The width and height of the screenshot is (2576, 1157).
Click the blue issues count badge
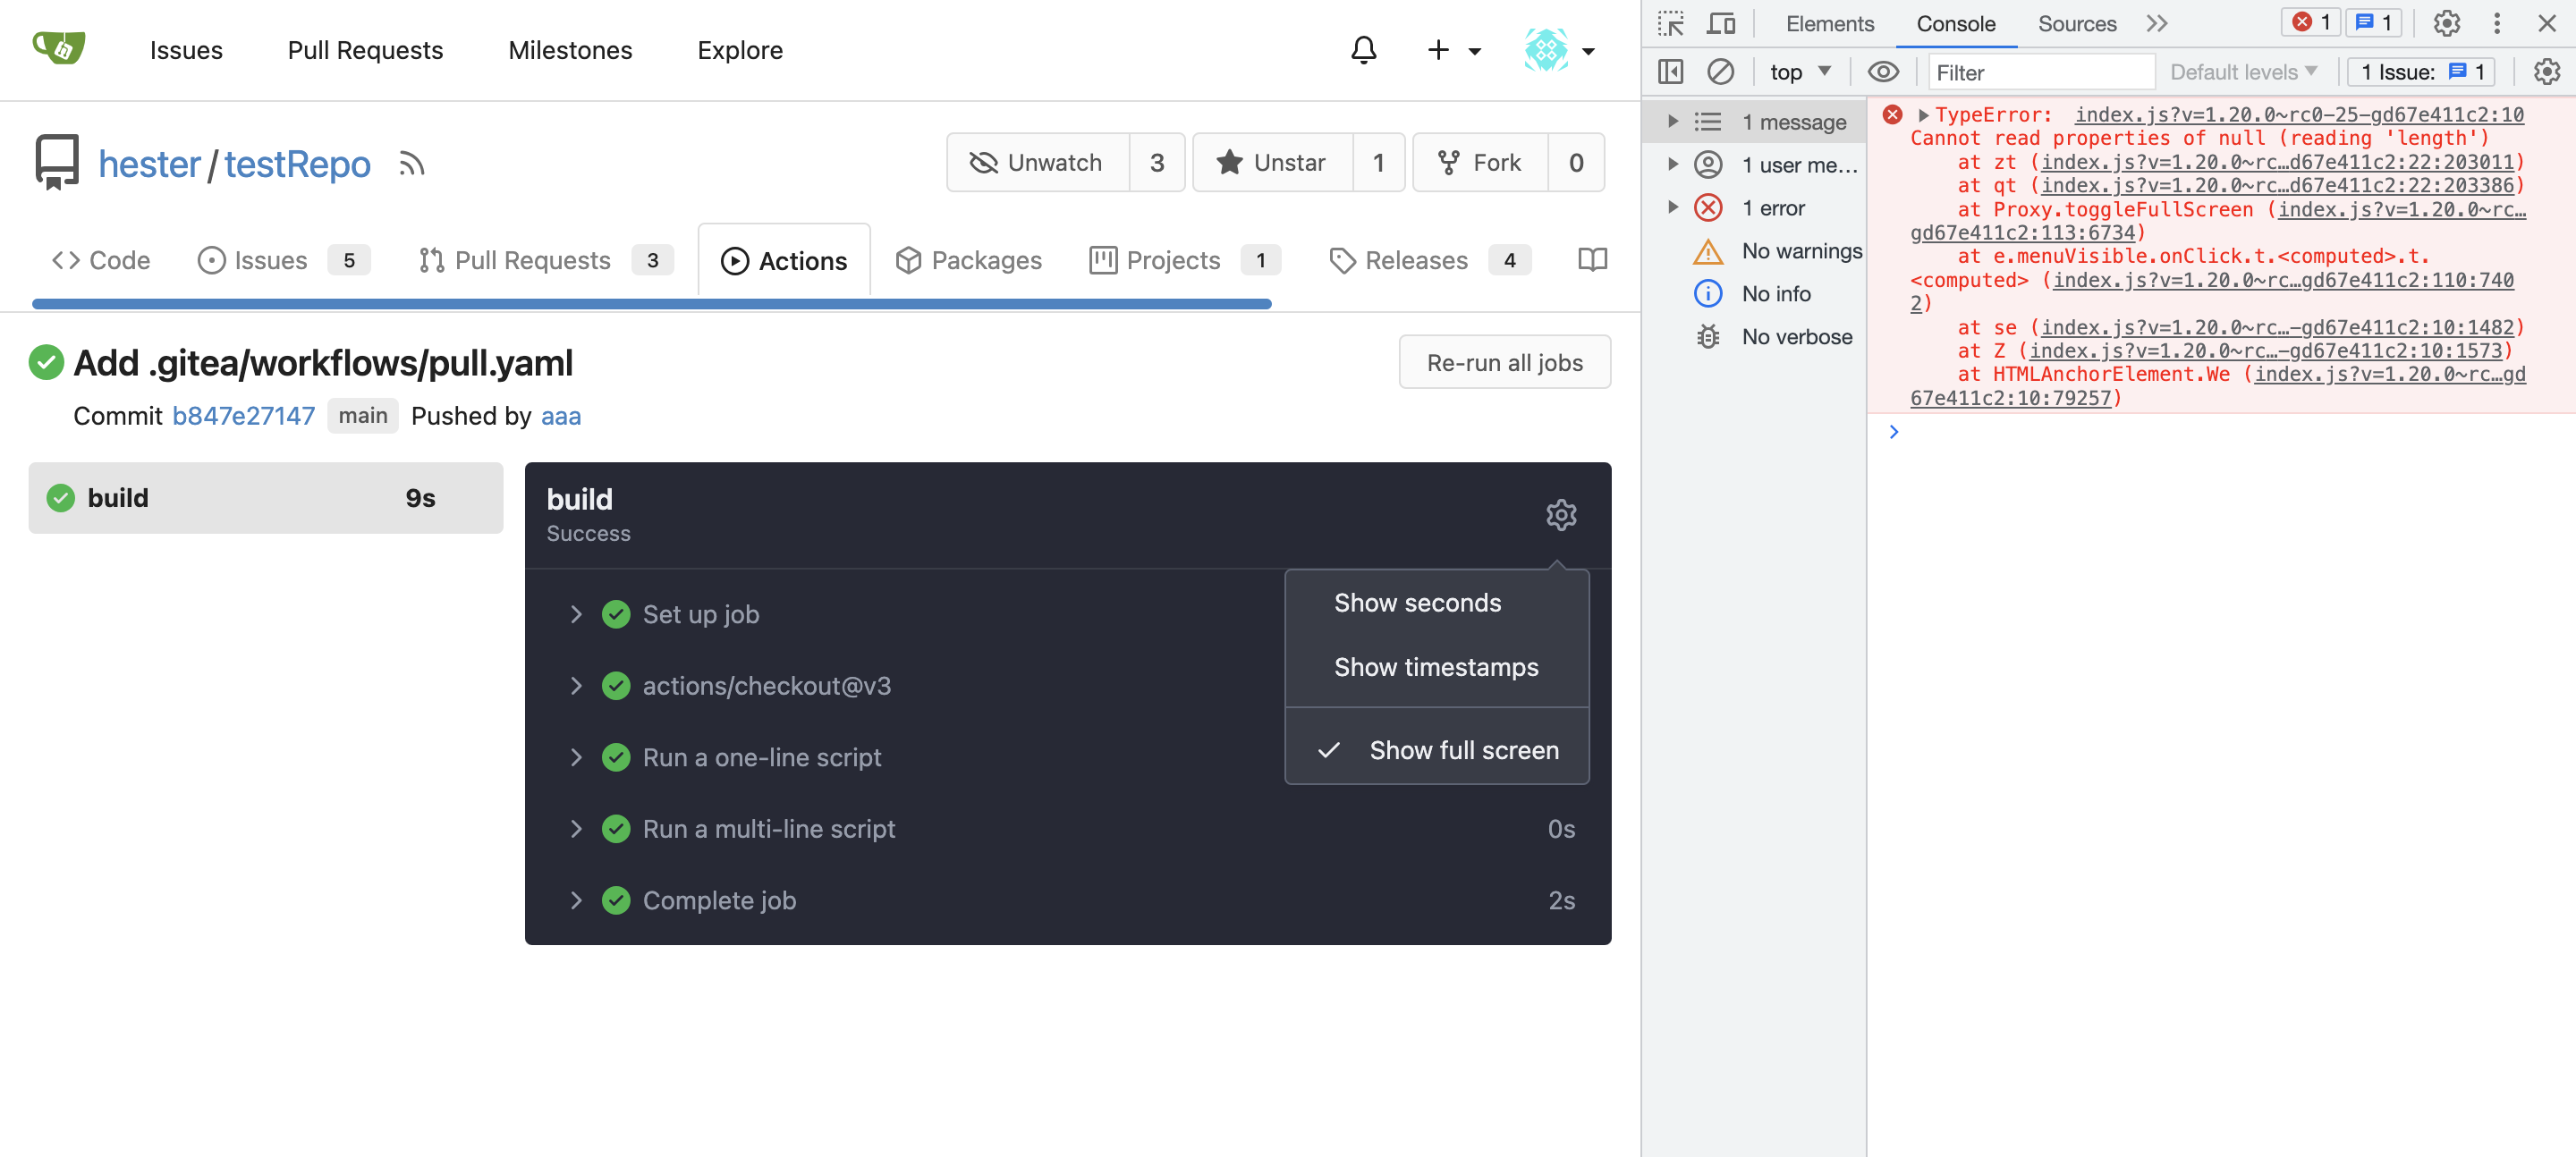tap(2372, 22)
